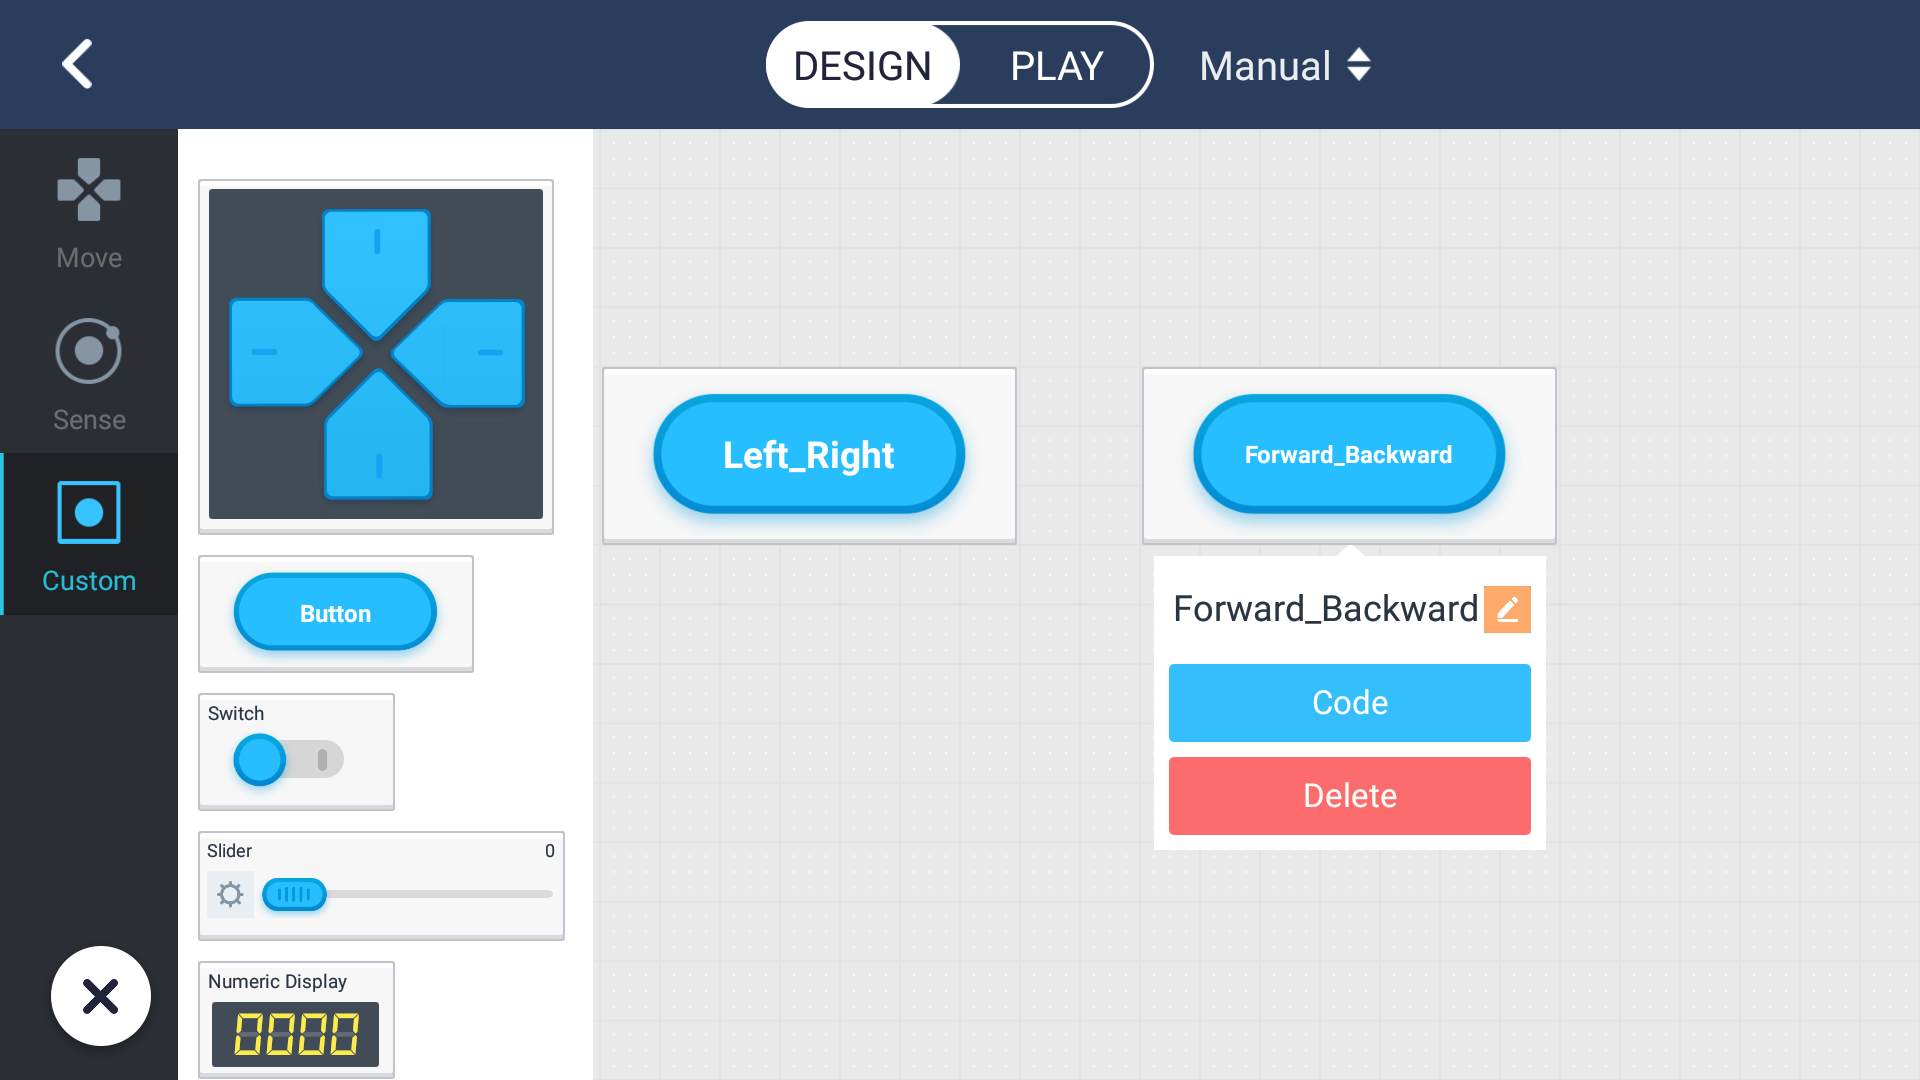Open the Sense category in sidebar
Viewport: 1920px width, 1080px height.
pyautogui.click(x=89, y=375)
